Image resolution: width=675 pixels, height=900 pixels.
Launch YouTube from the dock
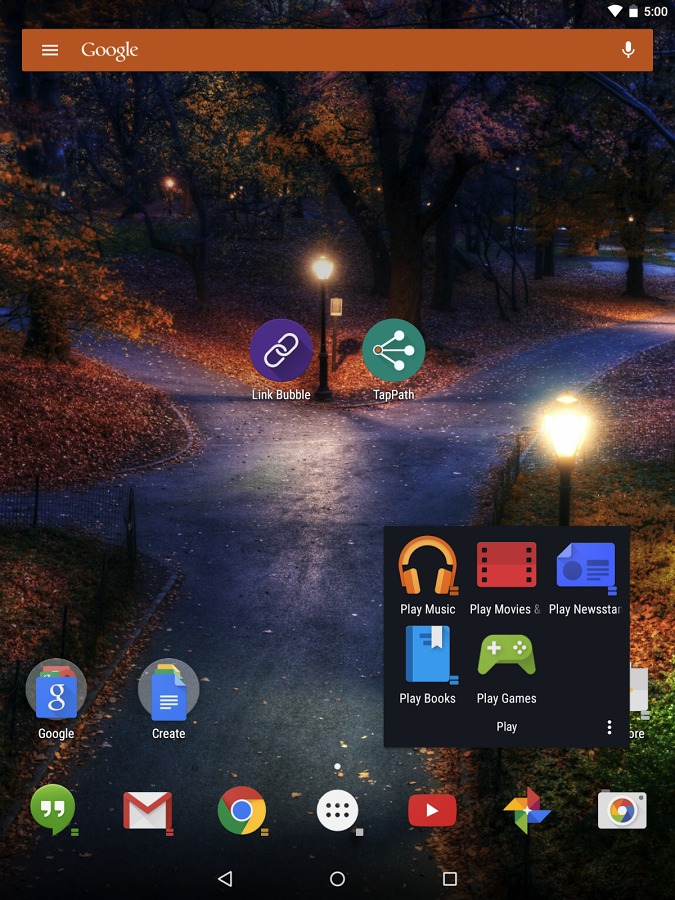tap(432, 810)
